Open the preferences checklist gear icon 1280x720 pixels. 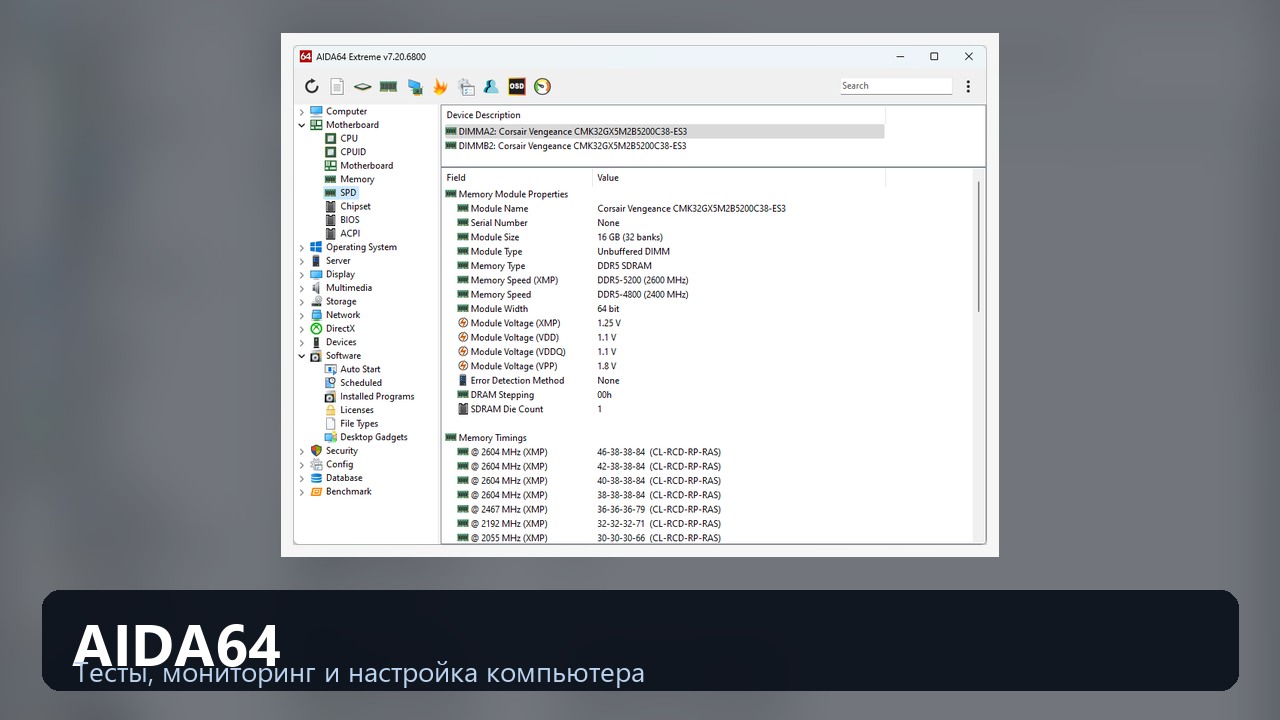(x=466, y=87)
